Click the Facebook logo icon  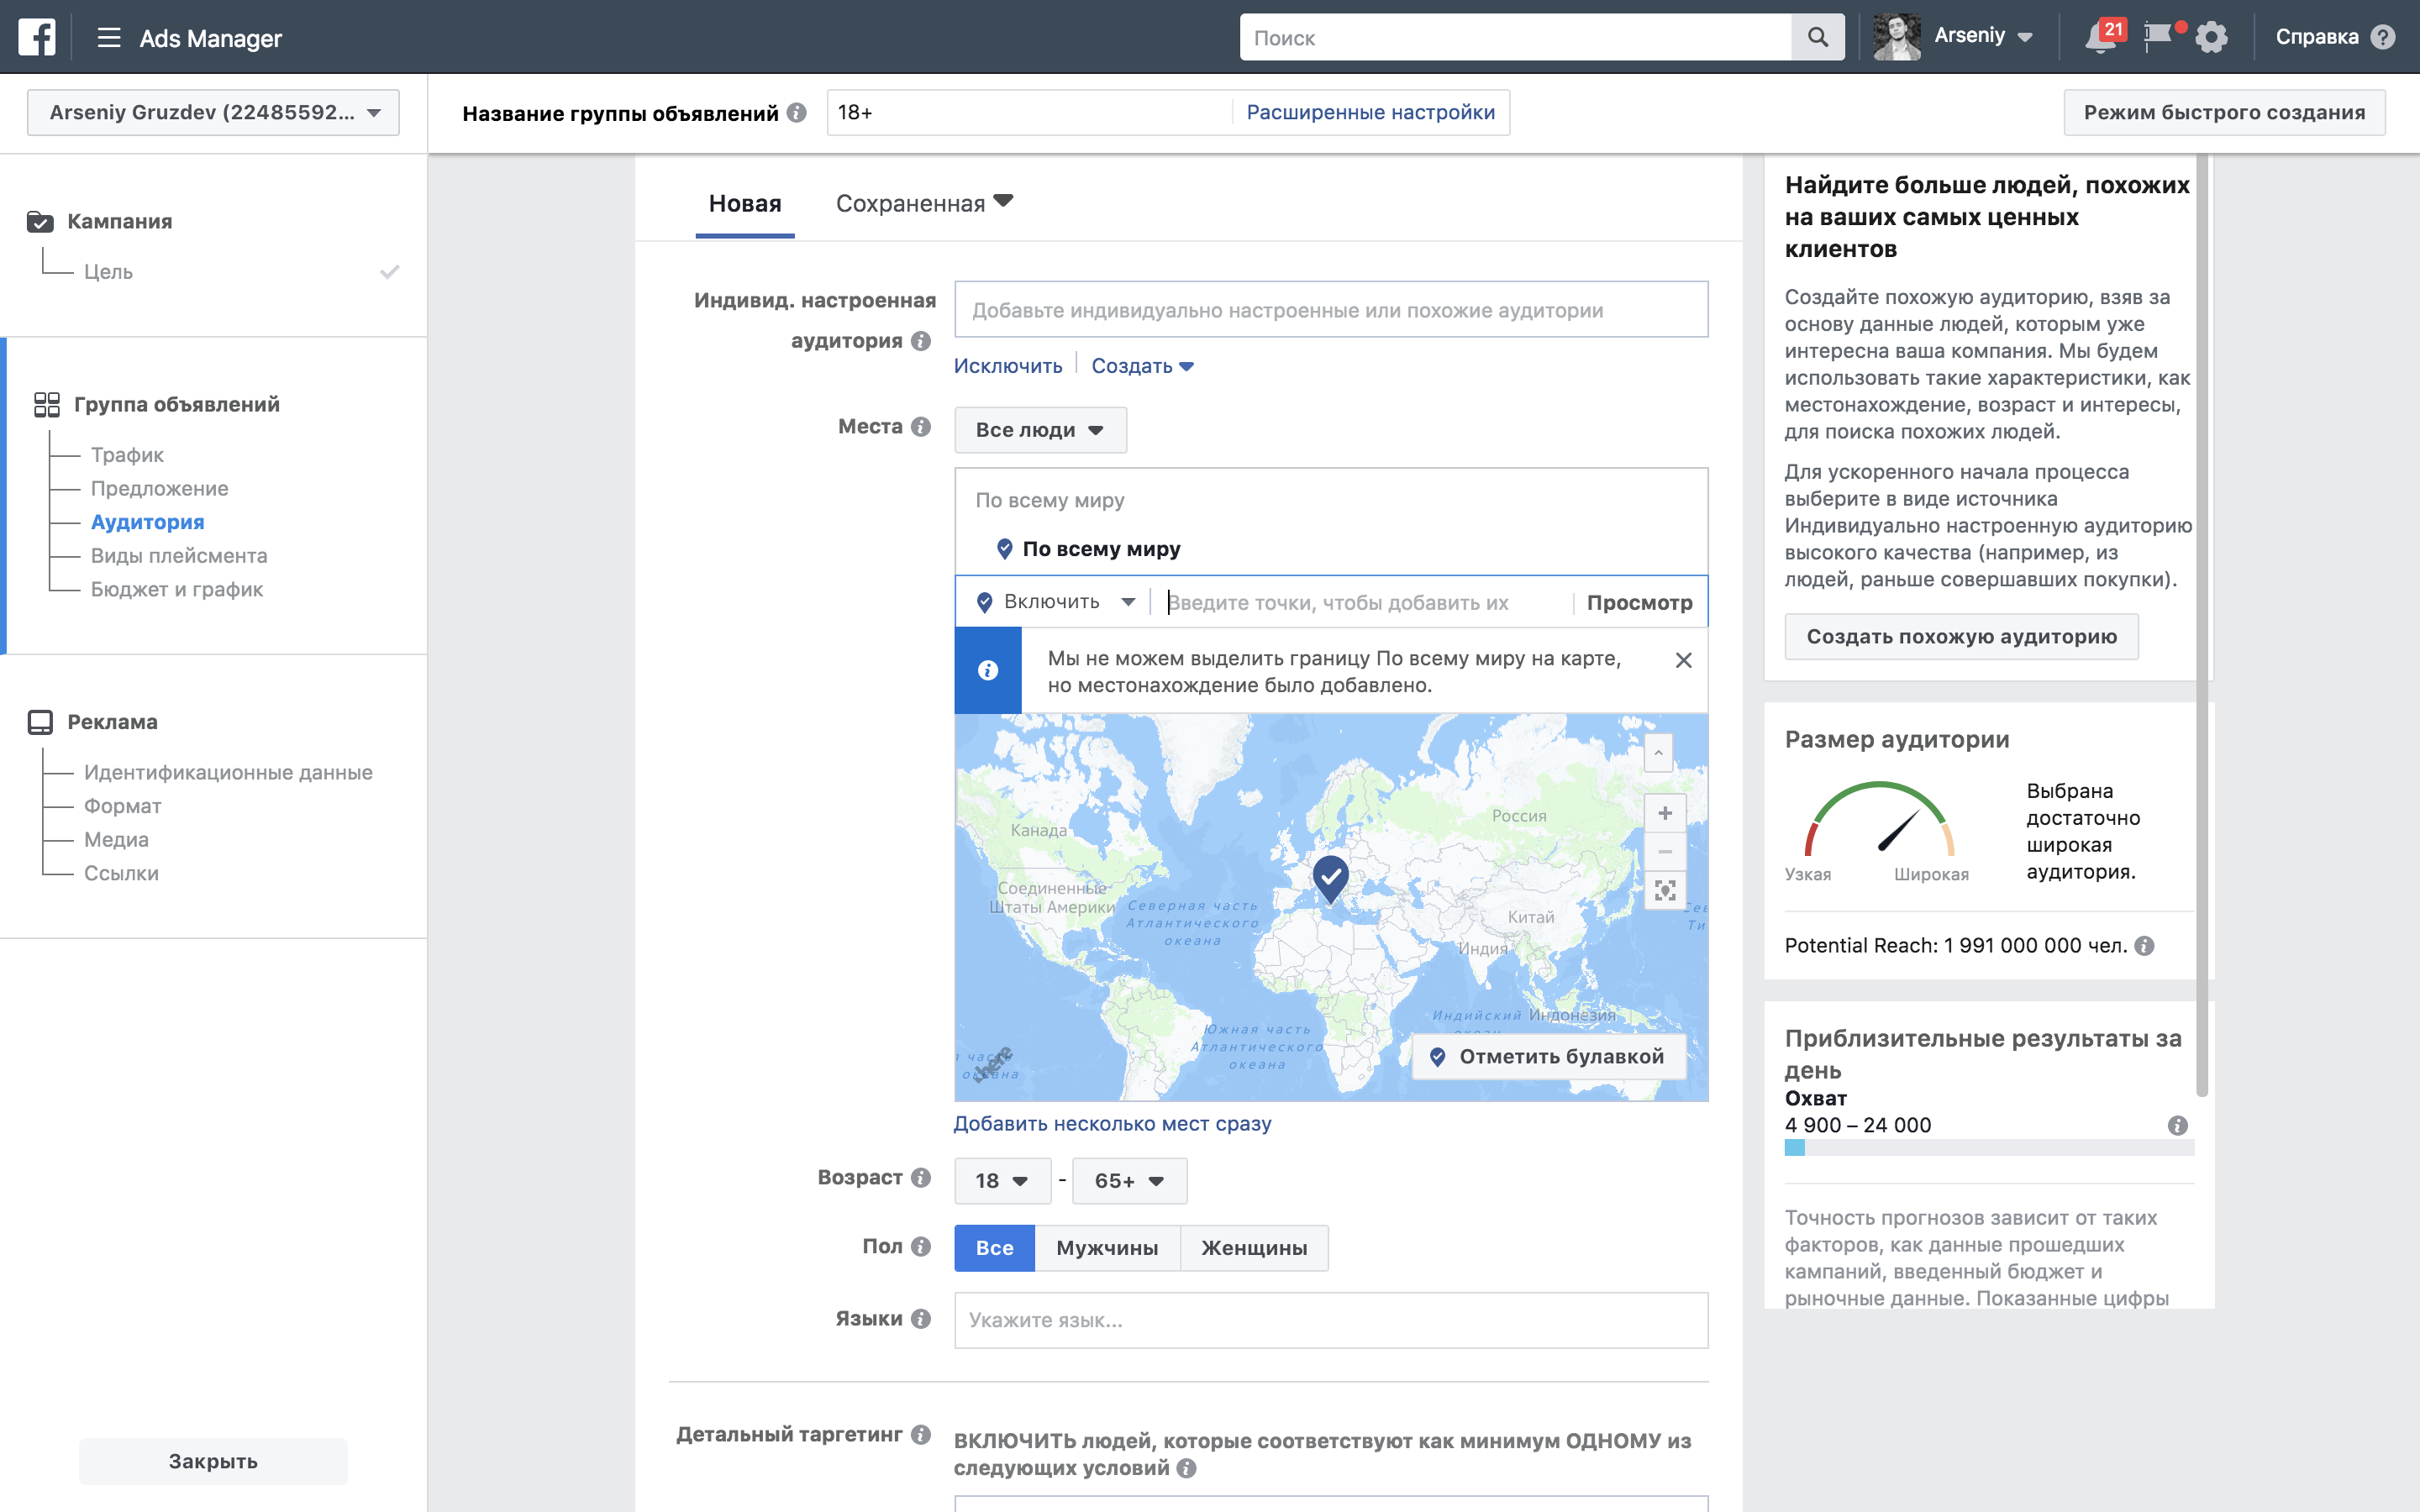click(37, 37)
